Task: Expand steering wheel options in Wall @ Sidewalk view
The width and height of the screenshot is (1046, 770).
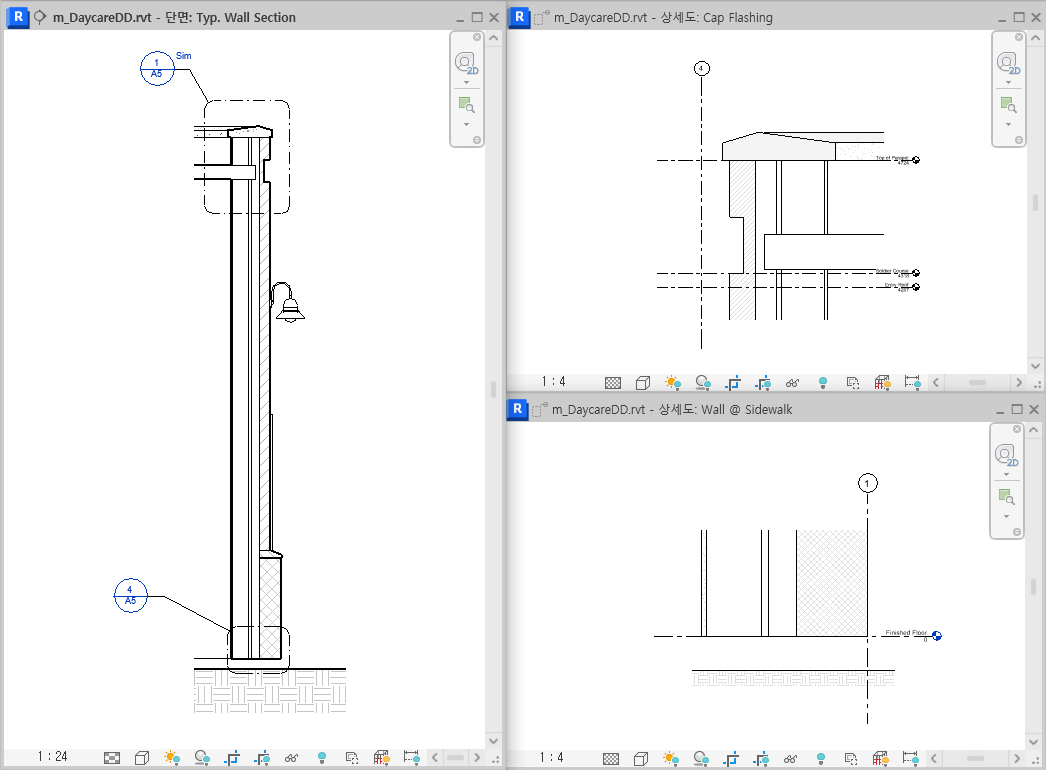Action: pyautogui.click(x=1006, y=474)
